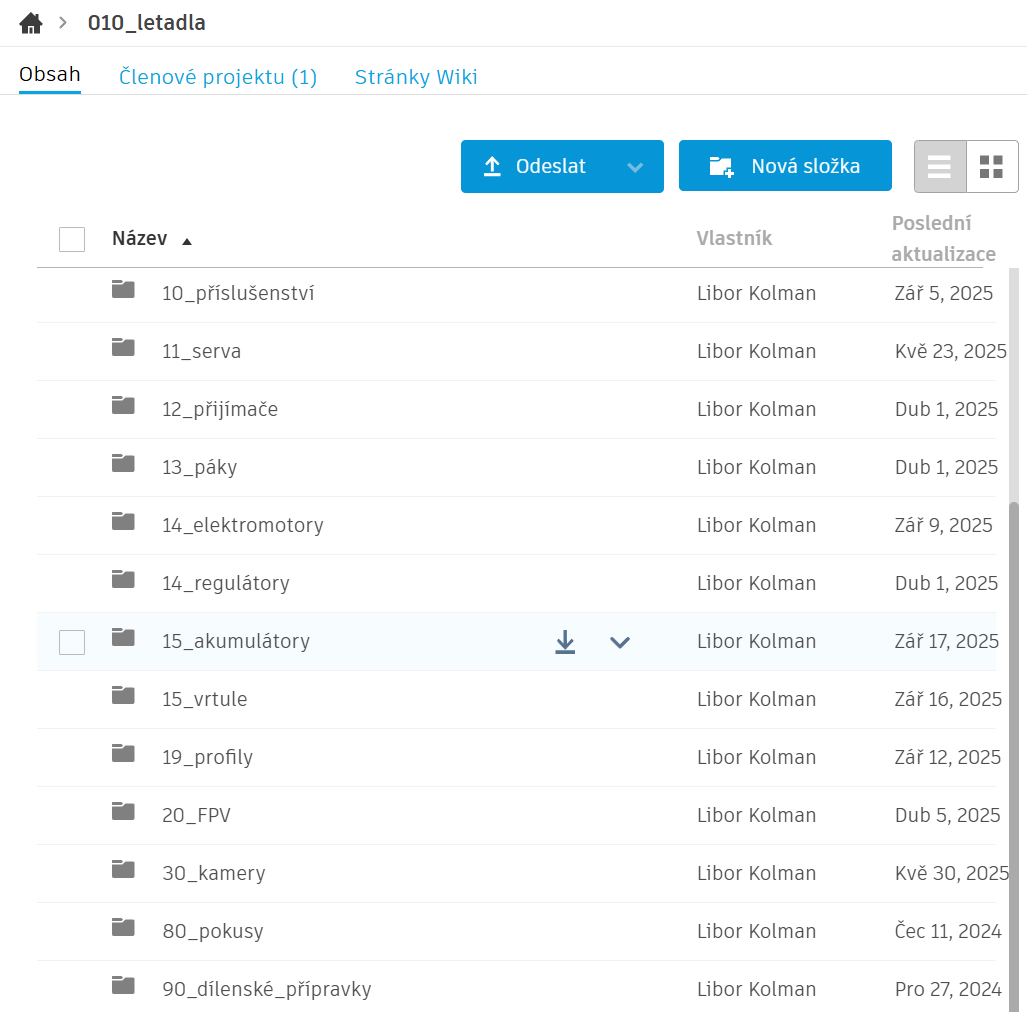Switch to Stránky Wiki tab
This screenshot has width=1027, height=1012.
tap(416, 77)
